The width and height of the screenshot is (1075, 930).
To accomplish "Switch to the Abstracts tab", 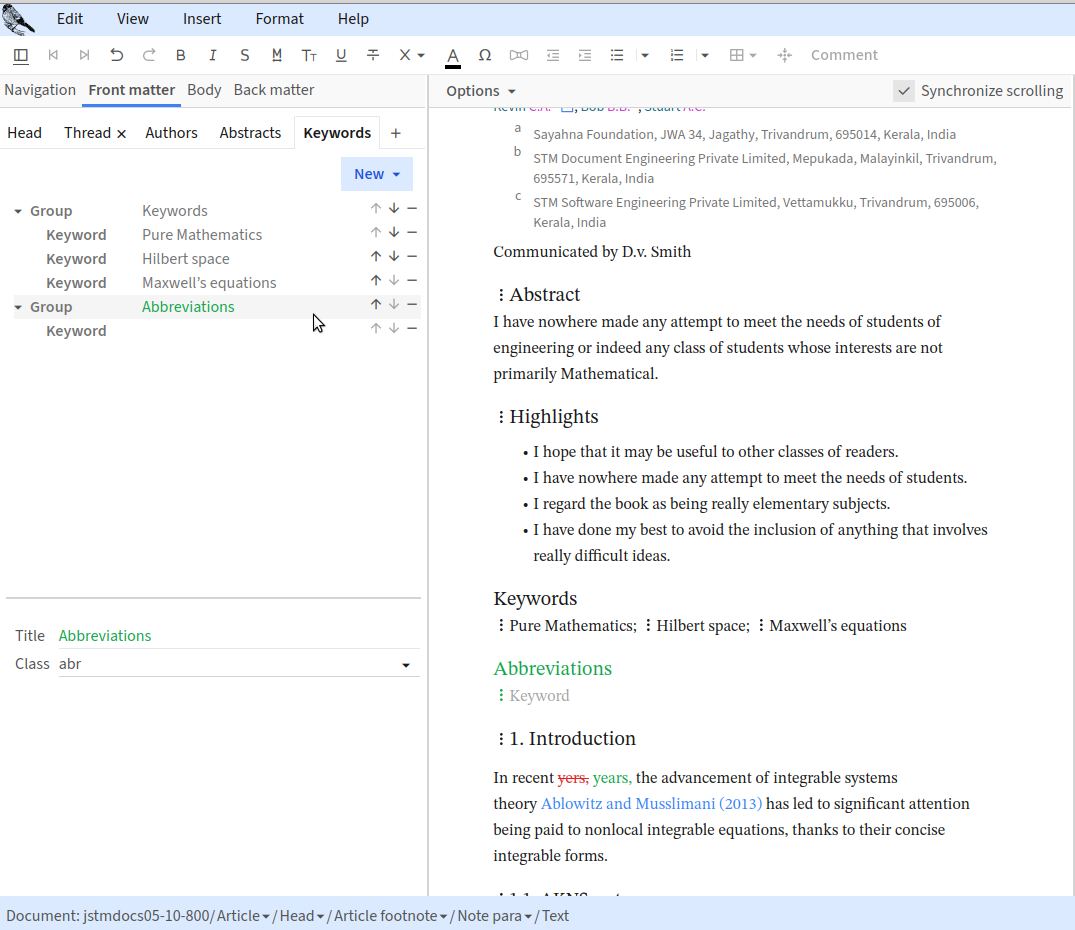I will tap(250, 133).
